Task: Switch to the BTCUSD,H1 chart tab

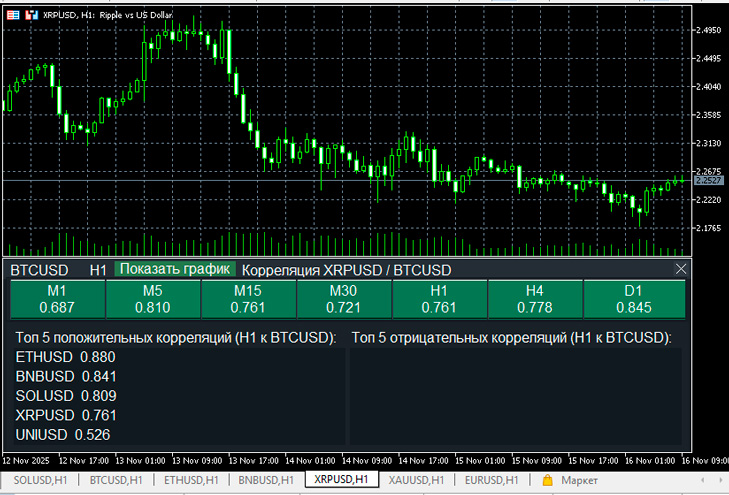Action: click(x=116, y=481)
